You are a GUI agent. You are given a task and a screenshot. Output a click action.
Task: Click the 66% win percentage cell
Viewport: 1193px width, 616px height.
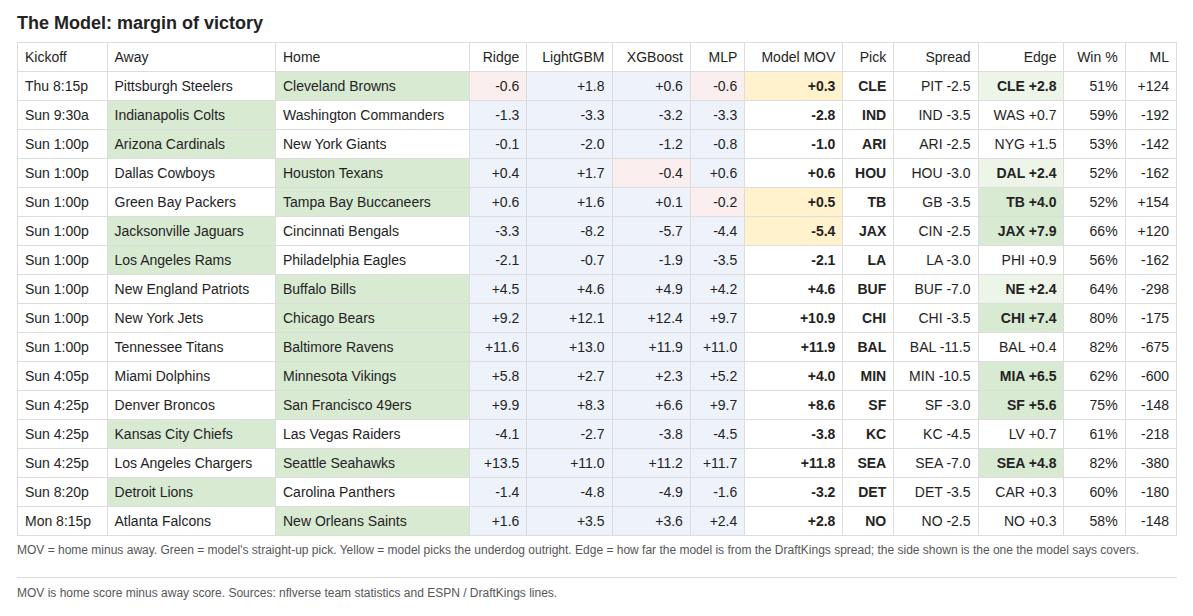point(1095,231)
